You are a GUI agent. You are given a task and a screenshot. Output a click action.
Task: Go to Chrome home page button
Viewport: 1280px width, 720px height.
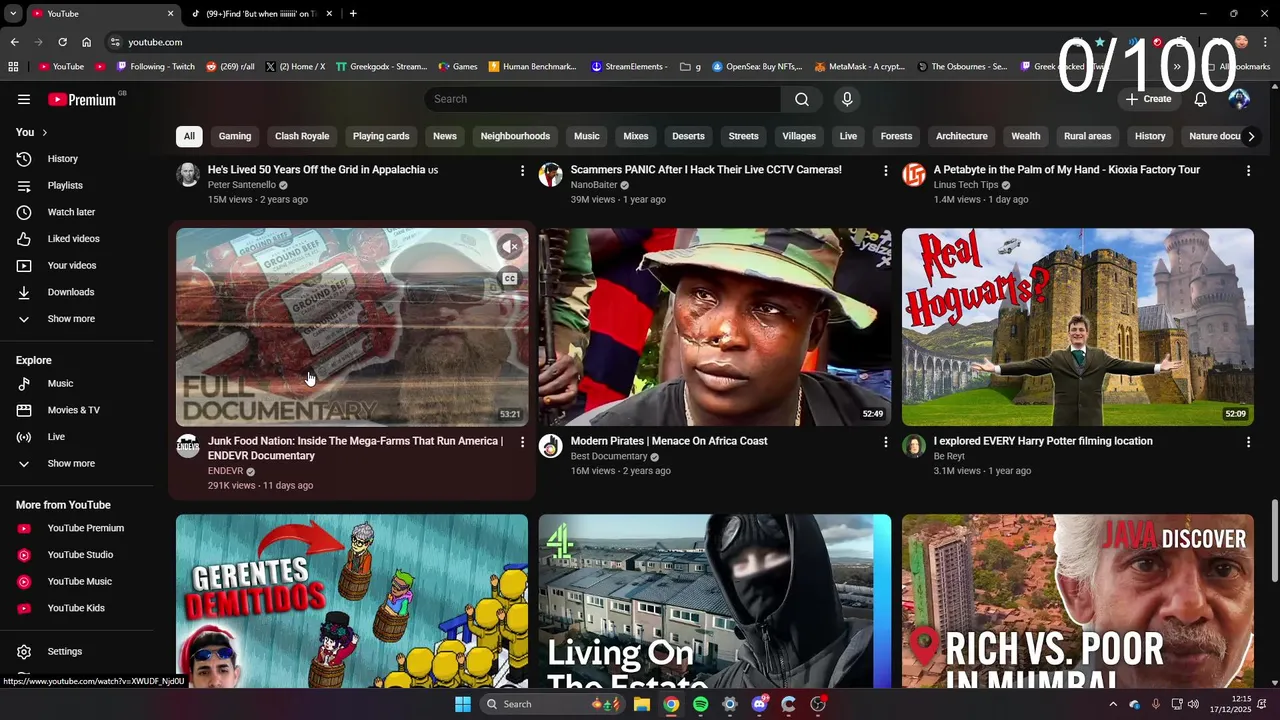(x=87, y=42)
